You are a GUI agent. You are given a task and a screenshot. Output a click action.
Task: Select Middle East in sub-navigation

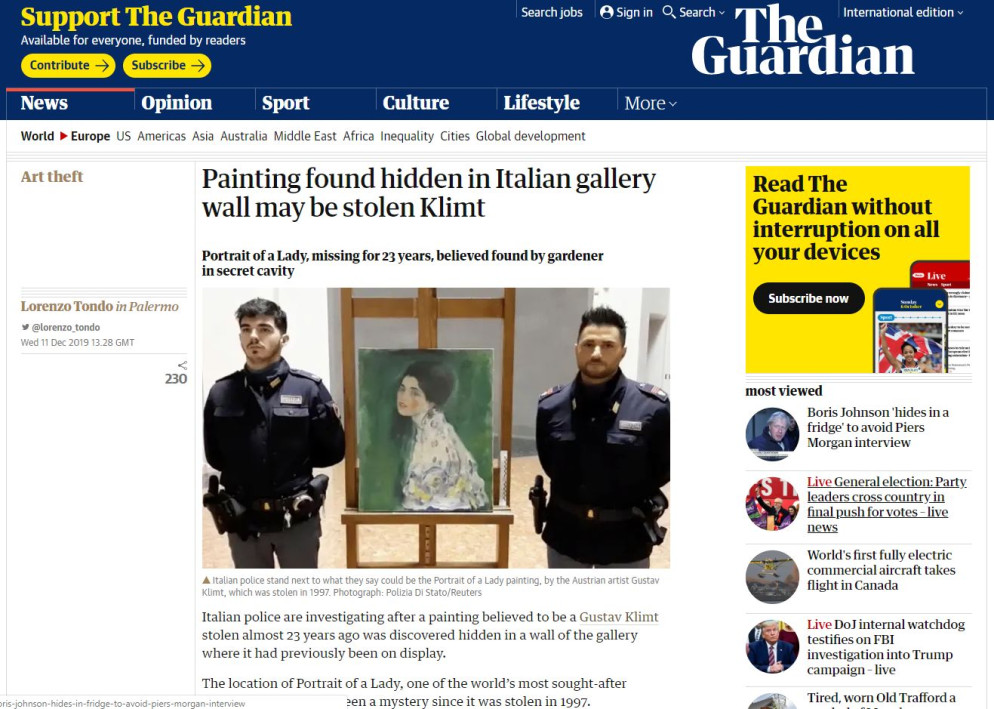[x=305, y=136]
